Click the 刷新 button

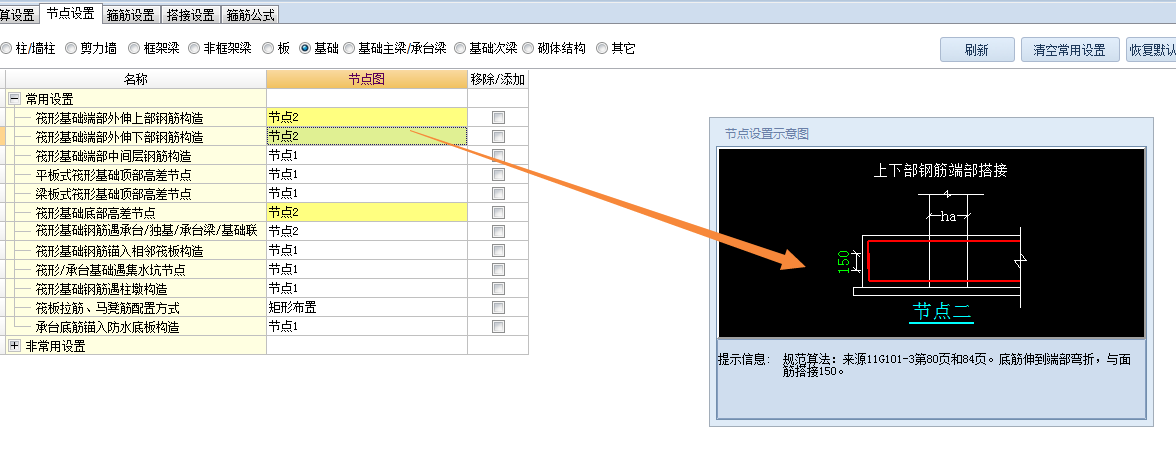[977, 50]
